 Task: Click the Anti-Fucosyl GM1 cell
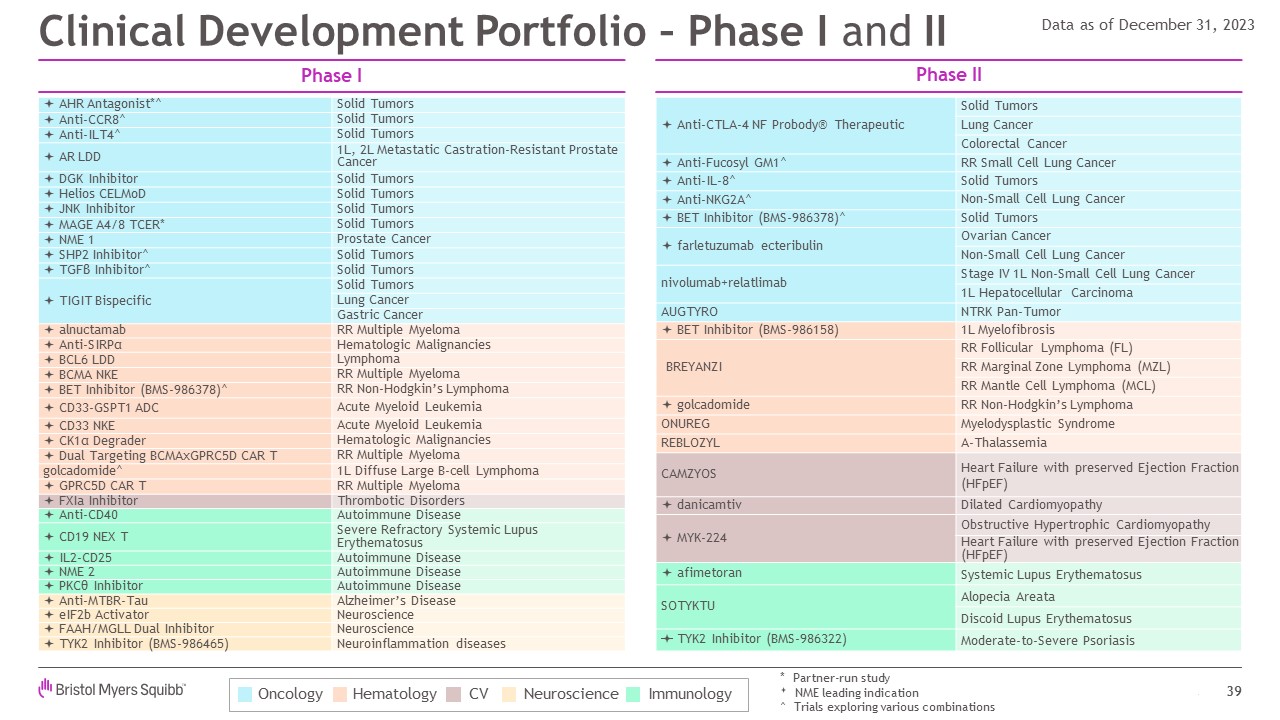(x=806, y=163)
